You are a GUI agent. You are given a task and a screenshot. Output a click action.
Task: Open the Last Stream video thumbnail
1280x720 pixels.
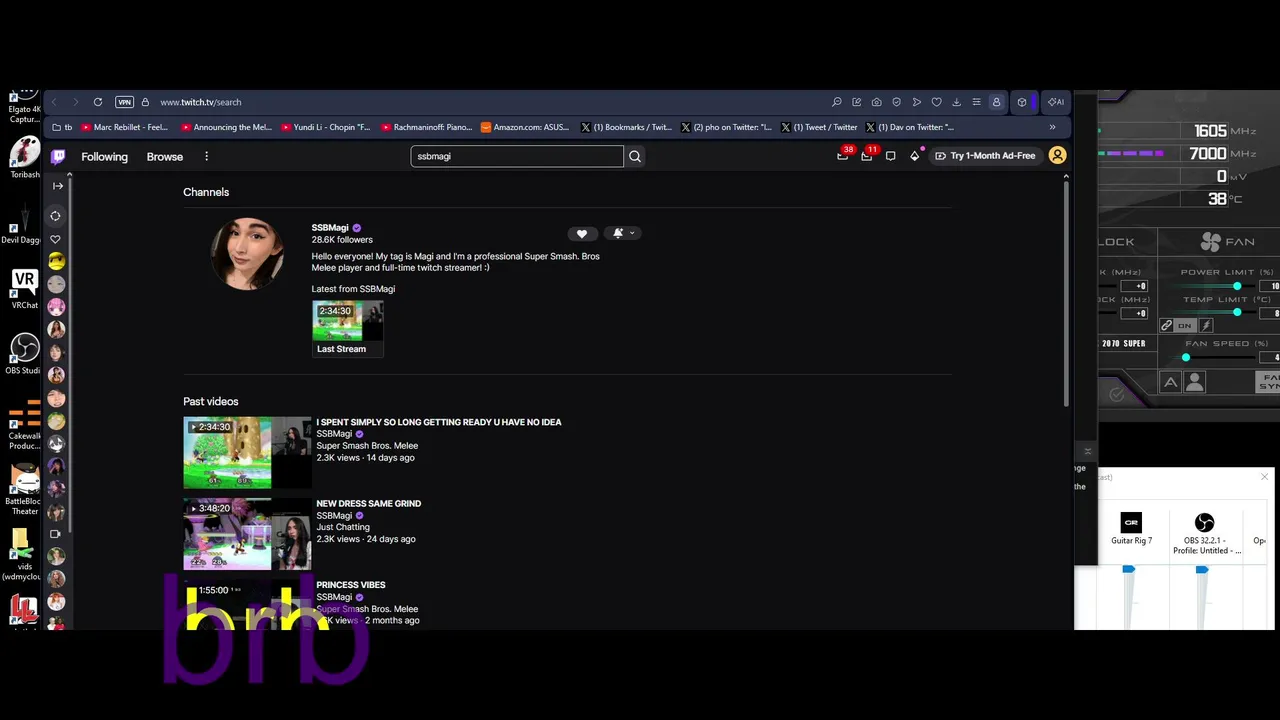tap(347, 320)
